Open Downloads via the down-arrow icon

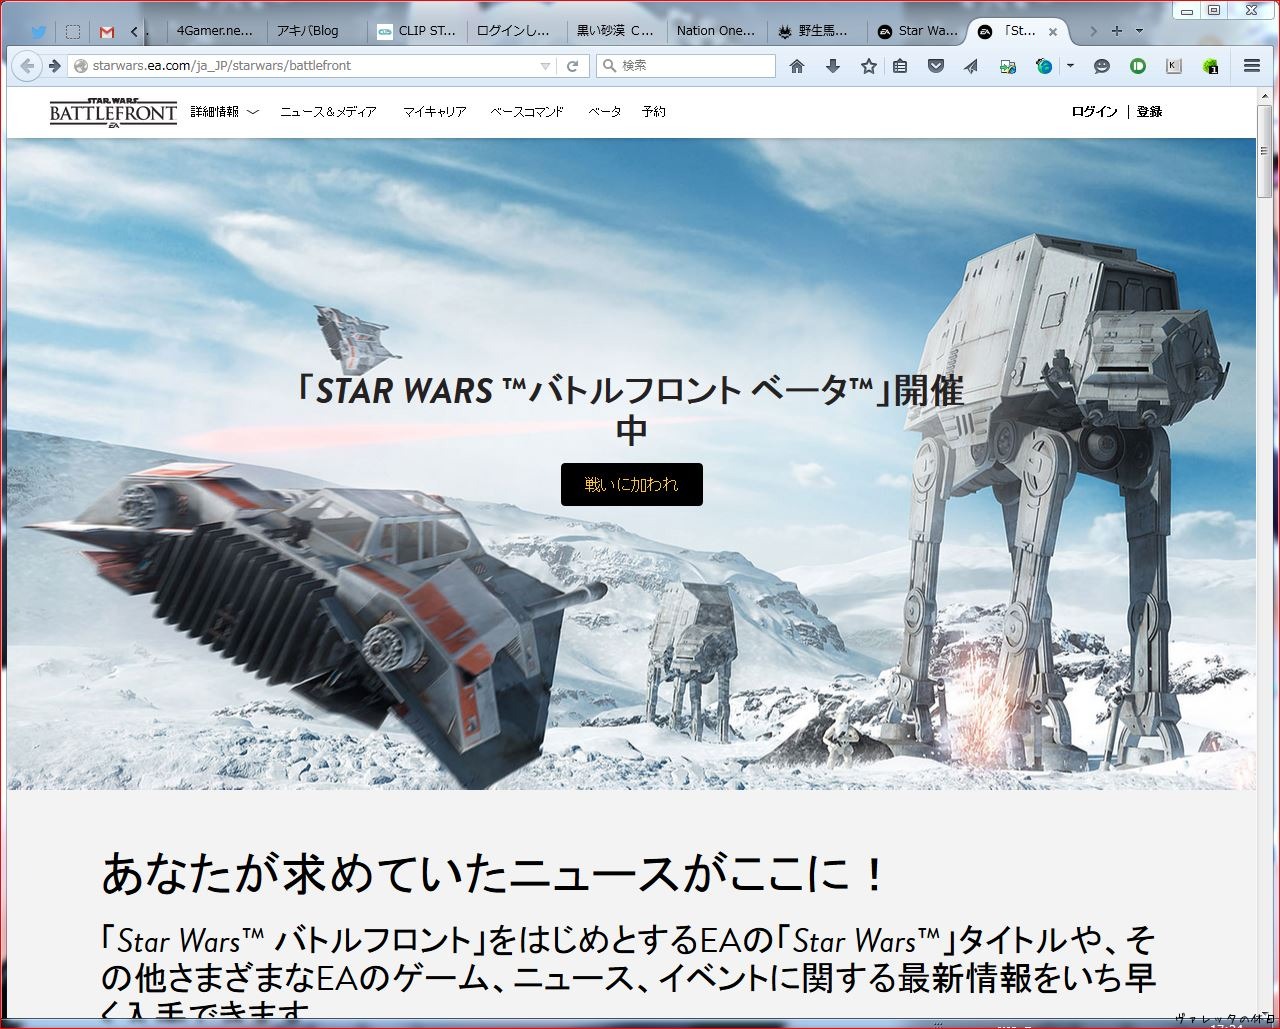(833, 66)
